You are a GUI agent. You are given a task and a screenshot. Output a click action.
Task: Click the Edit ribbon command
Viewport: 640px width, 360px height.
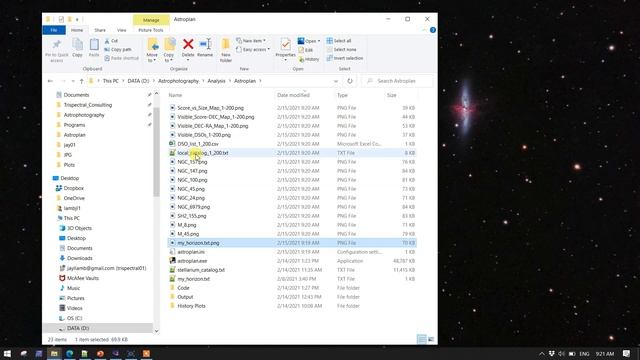click(x=306, y=50)
